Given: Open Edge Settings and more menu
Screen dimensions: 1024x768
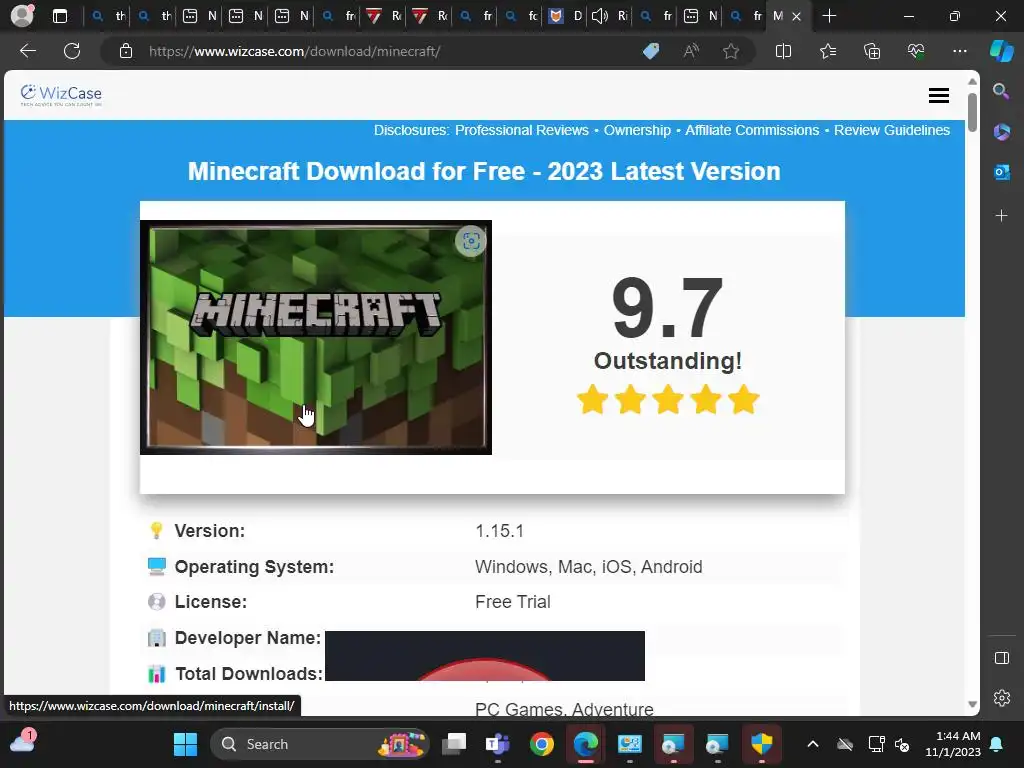Looking at the screenshot, I should 959,51.
